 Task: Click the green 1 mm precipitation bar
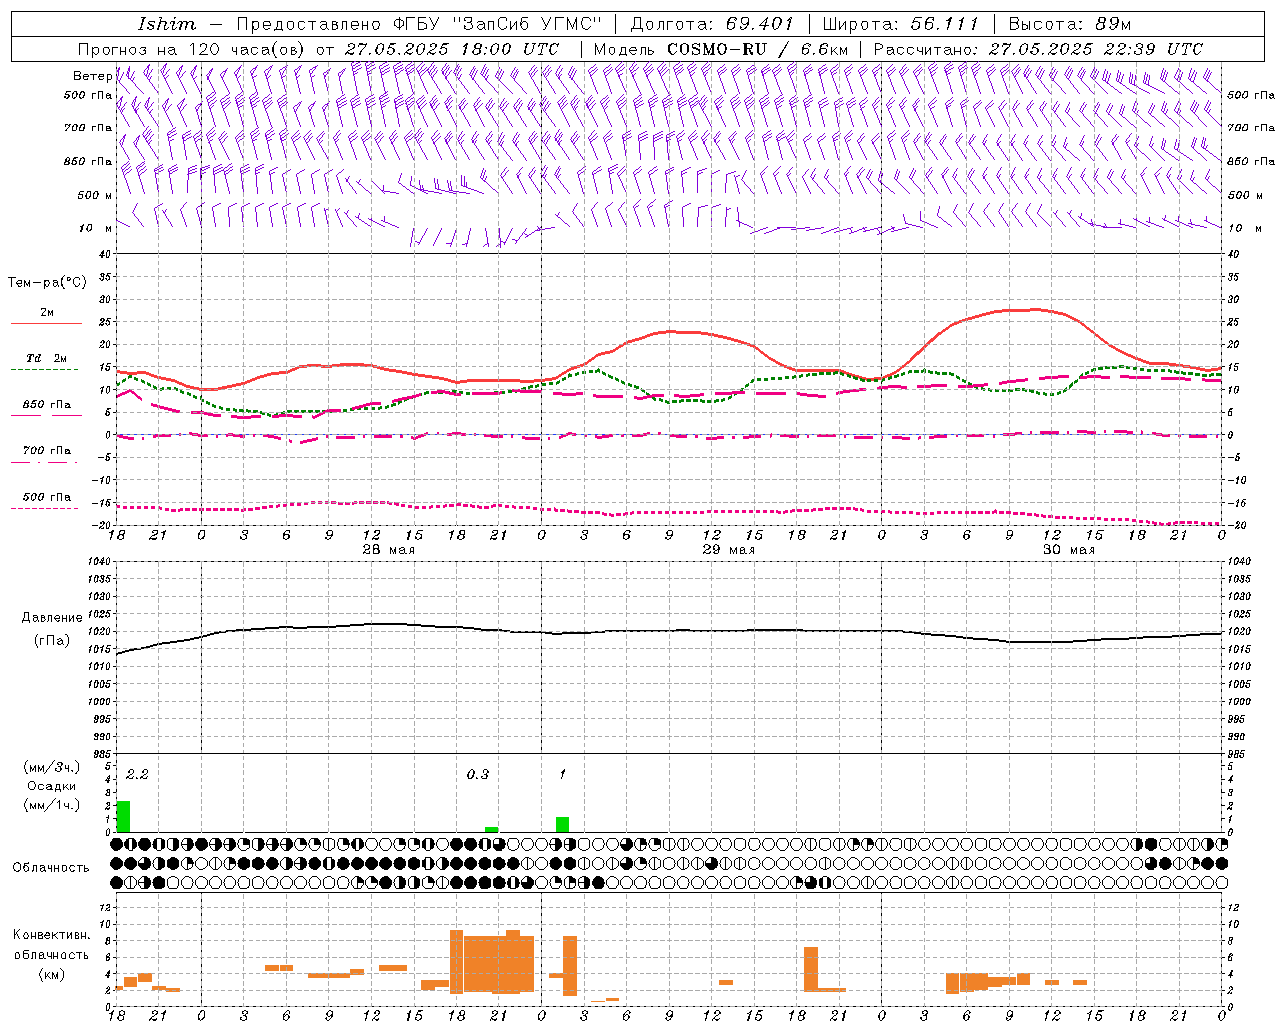[562, 824]
